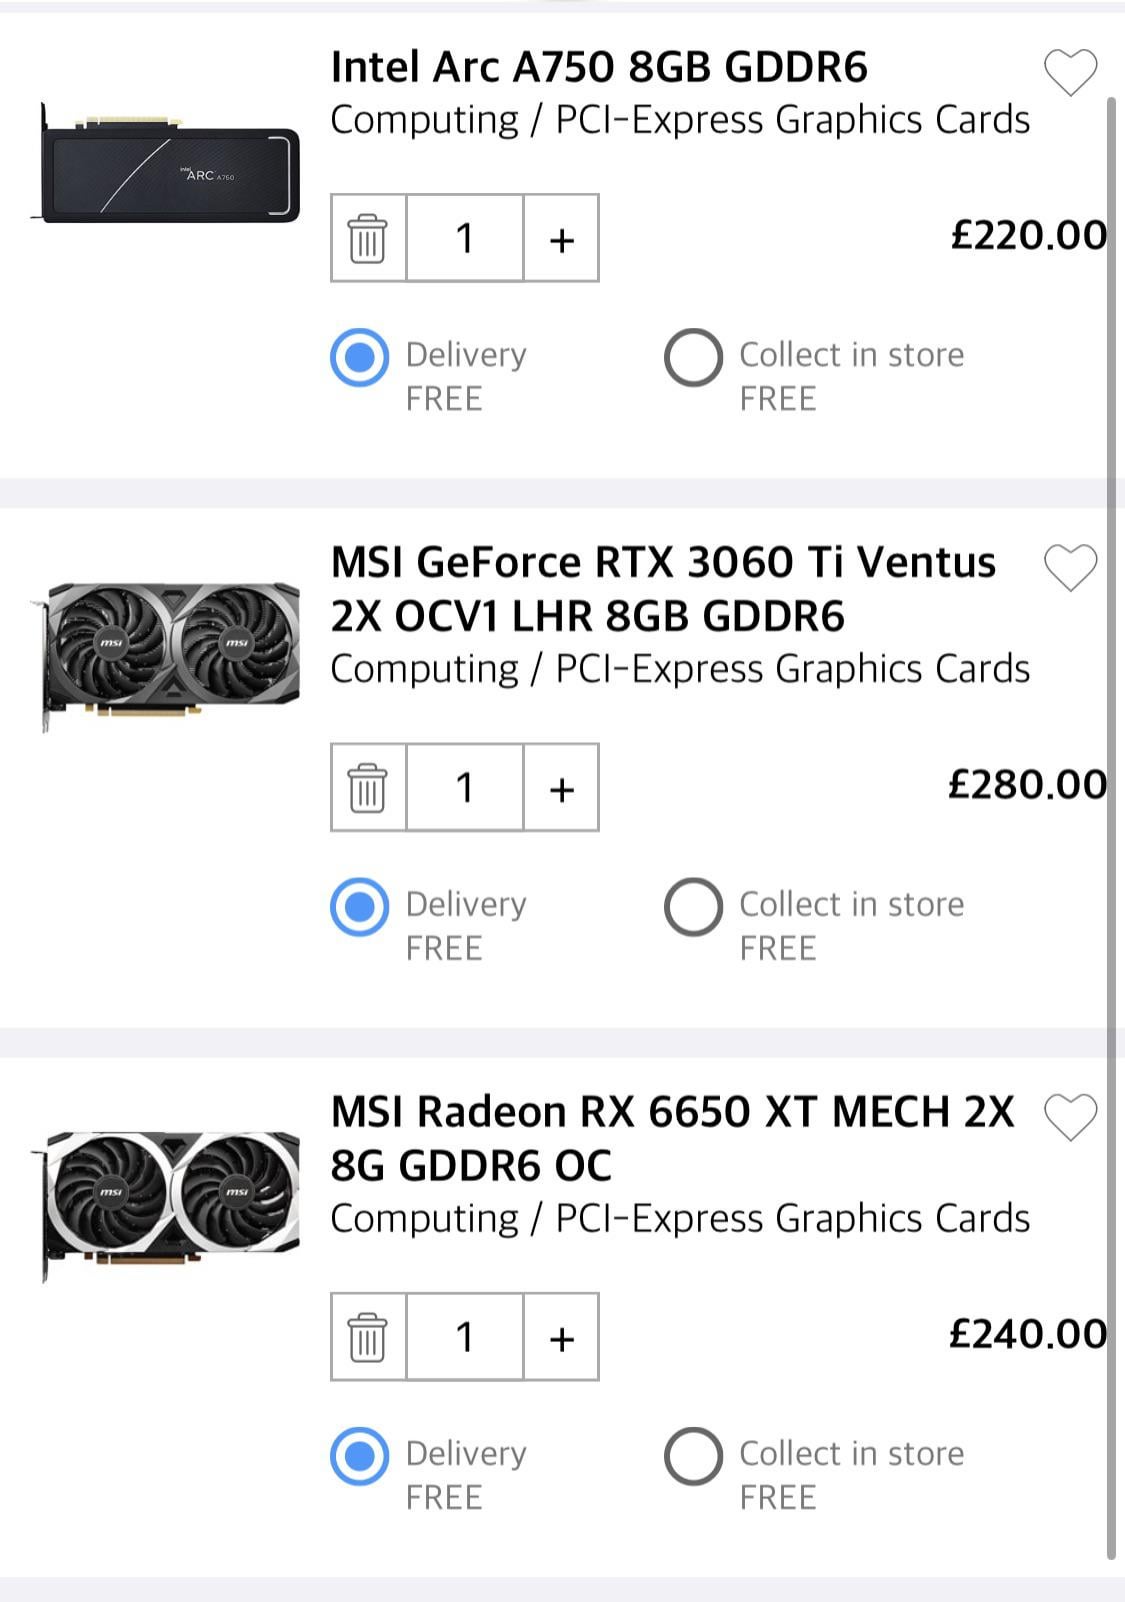Delete RTX 3060 Ti Ventus from basket

(x=368, y=787)
